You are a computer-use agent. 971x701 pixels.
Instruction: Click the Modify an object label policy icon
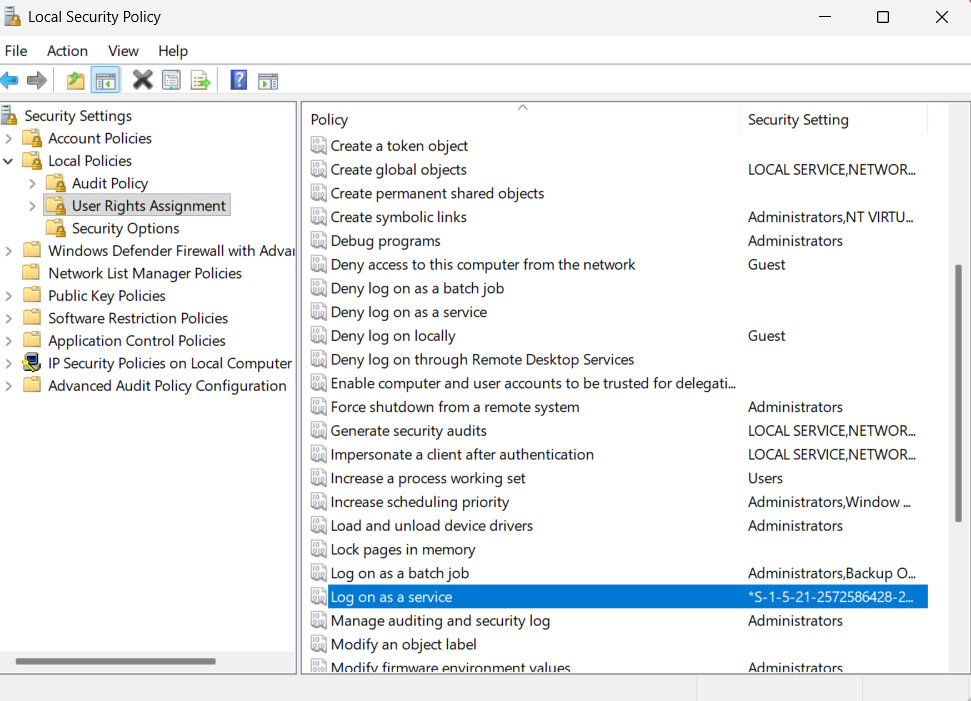pyautogui.click(x=318, y=645)
